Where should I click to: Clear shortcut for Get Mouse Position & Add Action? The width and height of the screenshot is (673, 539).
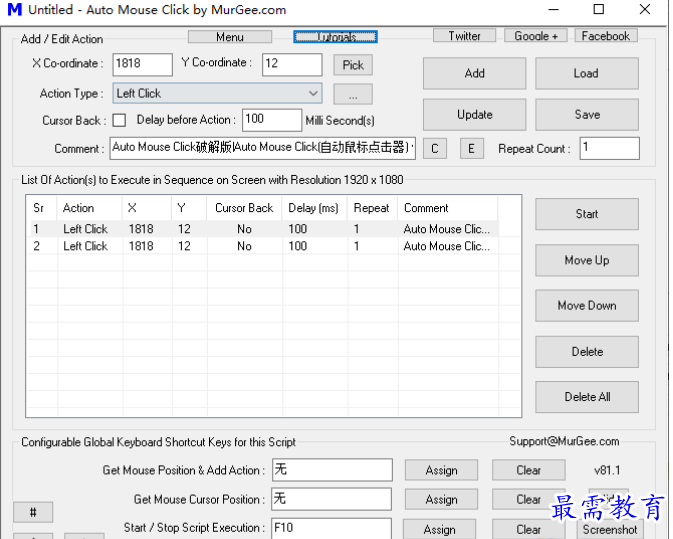[x=528, y=470]
